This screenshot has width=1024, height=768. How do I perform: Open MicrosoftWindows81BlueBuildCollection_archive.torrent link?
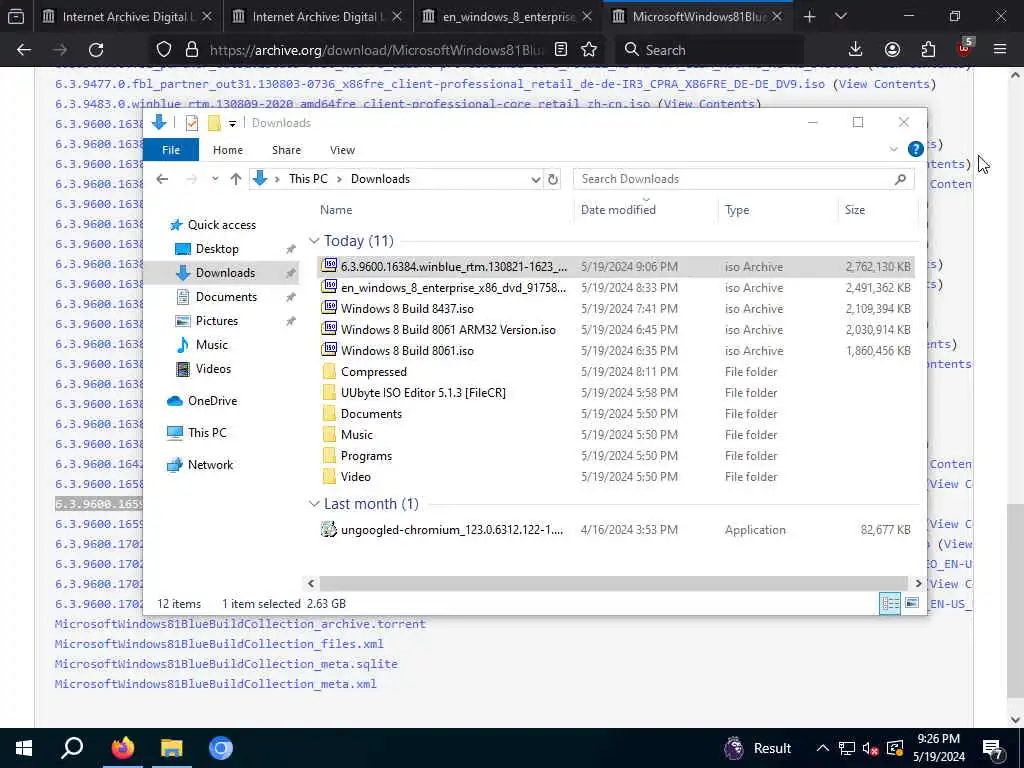click(x=240, y=624)
